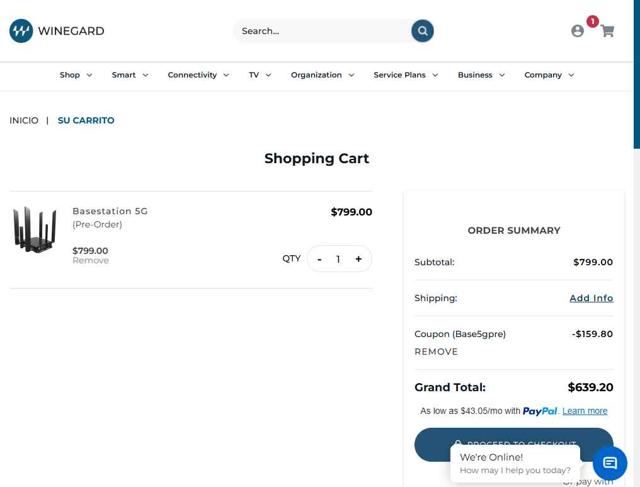Expand the Service Plans menu
This screenshot has height=487, width=640.
[406, 75]
